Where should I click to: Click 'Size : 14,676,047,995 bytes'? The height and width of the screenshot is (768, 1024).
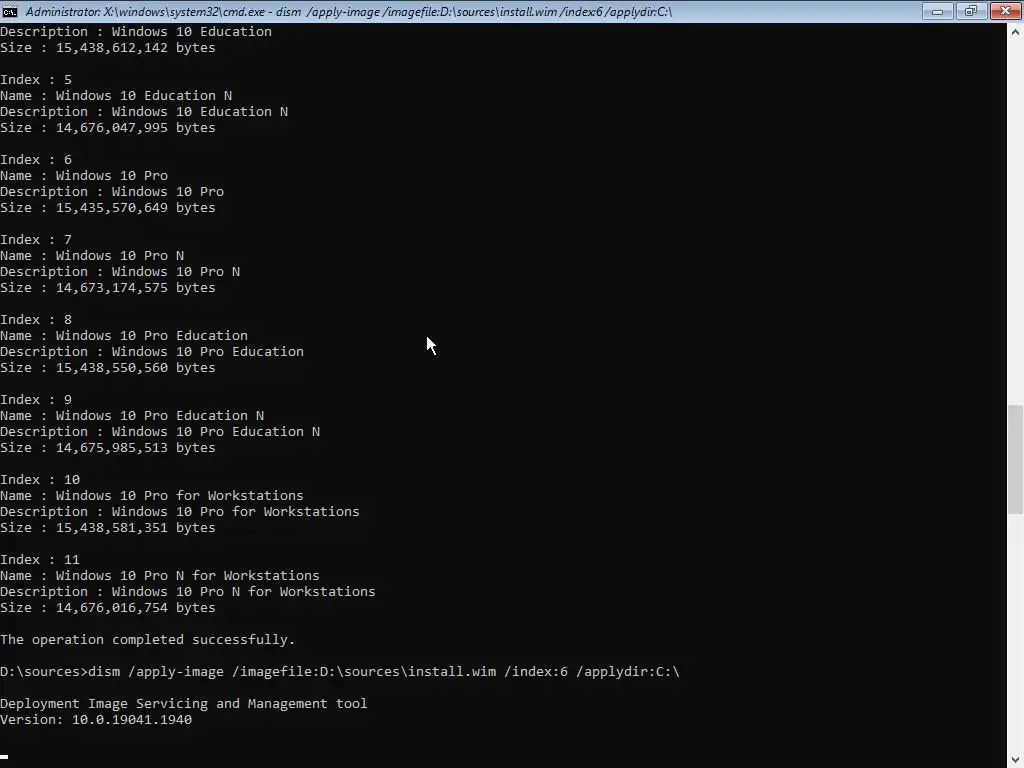pos(108,127)
